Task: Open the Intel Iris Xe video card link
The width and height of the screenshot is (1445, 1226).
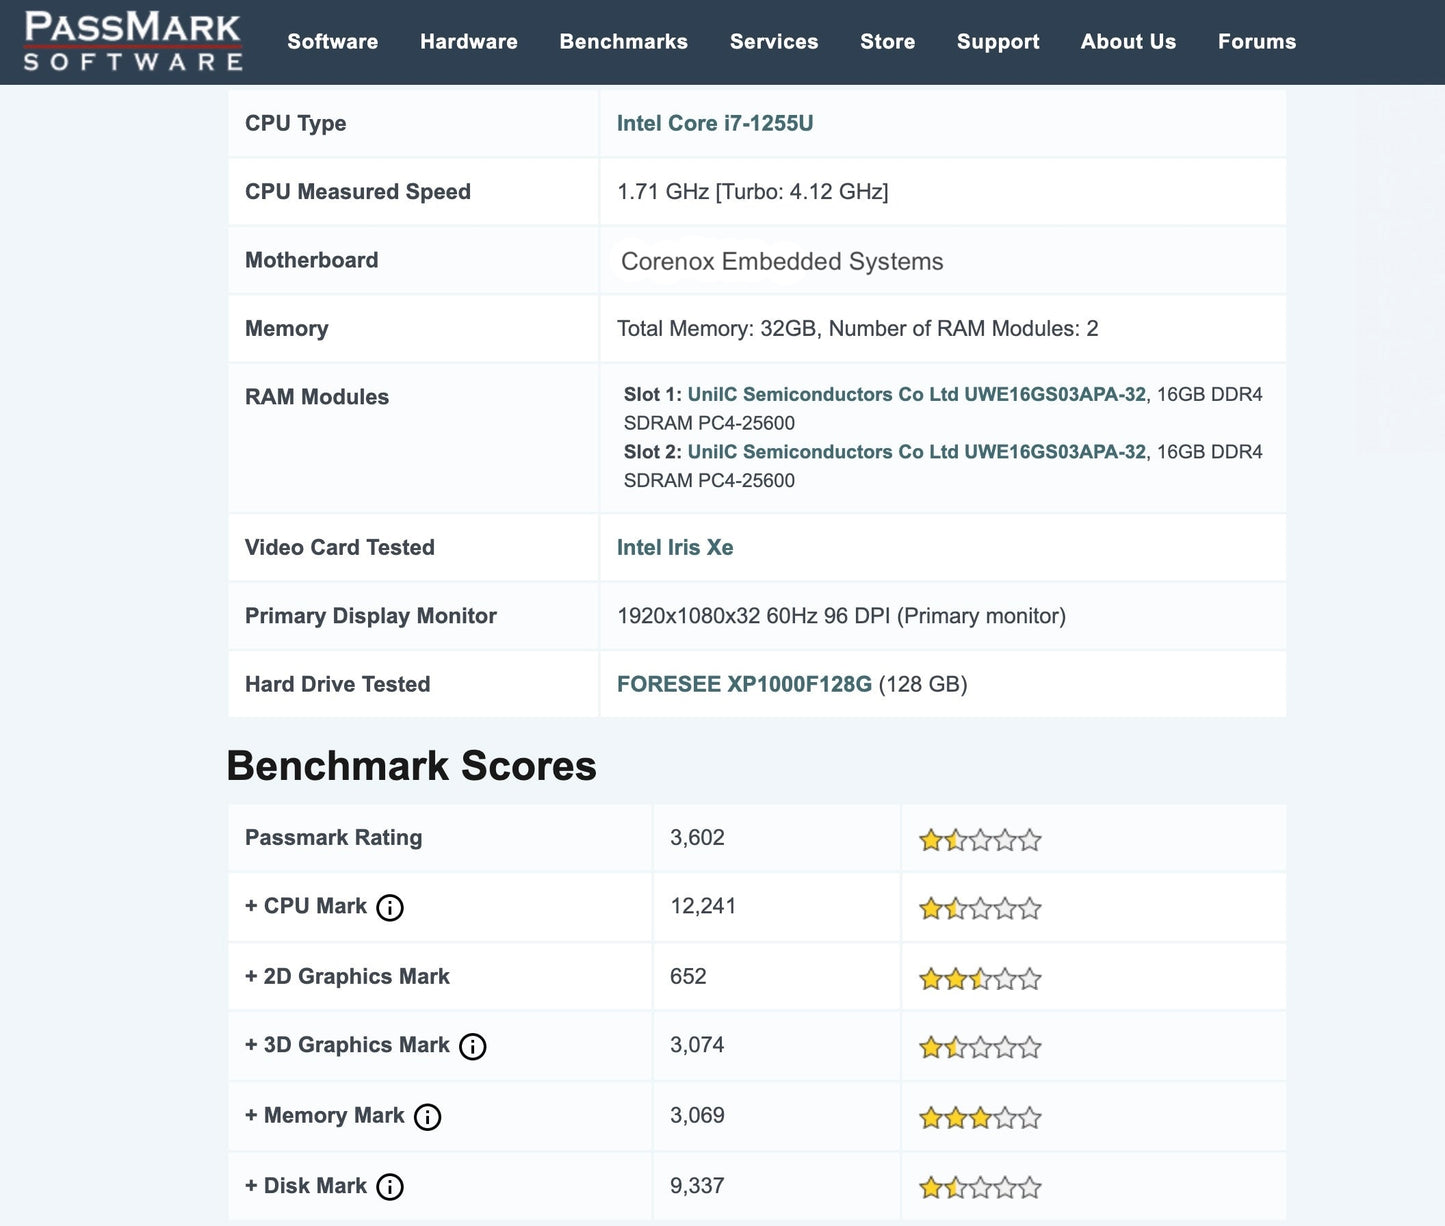Action: point(675,547)
